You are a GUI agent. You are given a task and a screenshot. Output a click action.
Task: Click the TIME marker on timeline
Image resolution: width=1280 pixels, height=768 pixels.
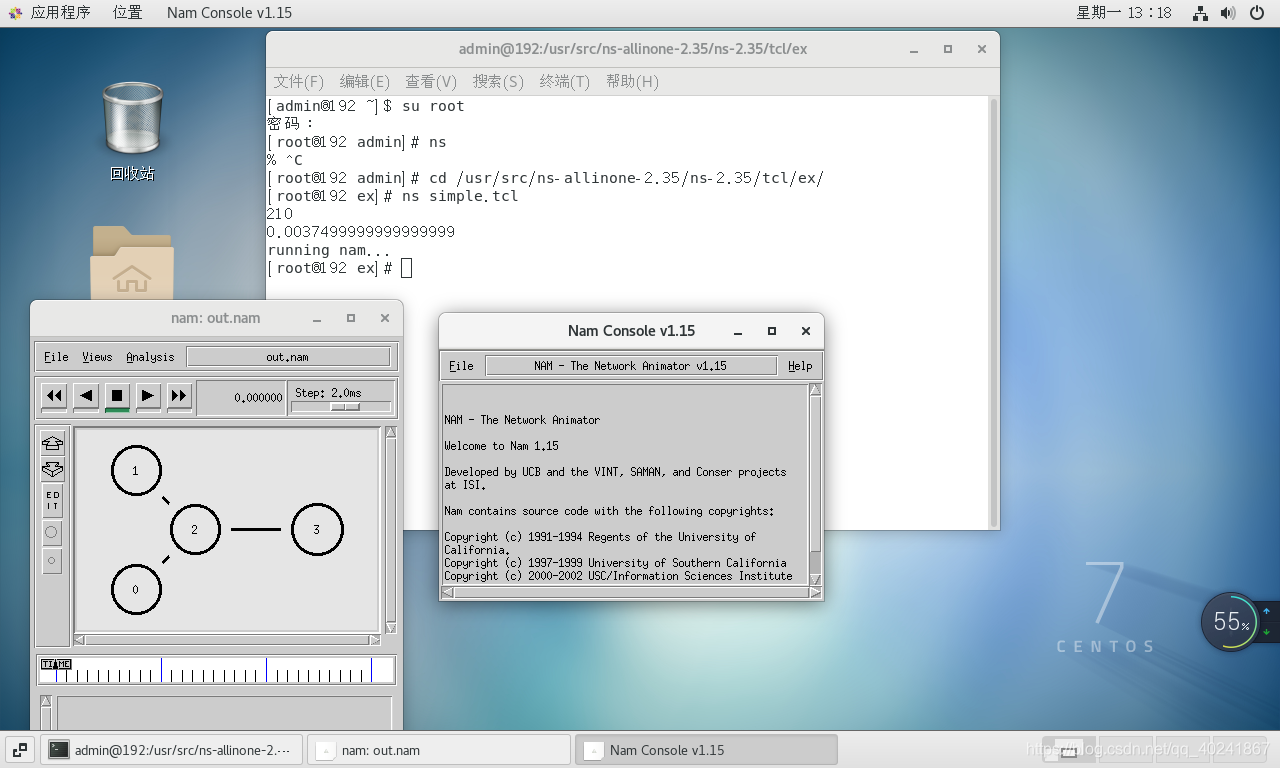[55, 664]
